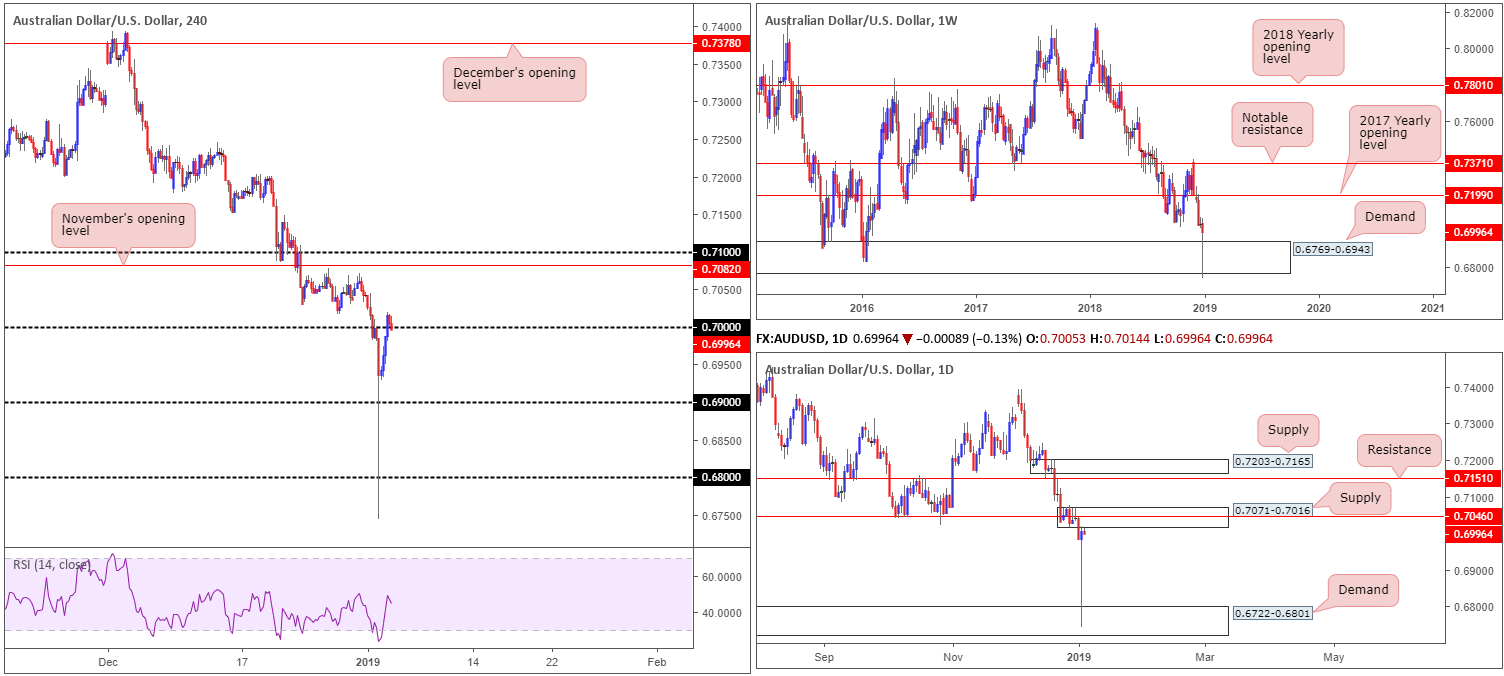Click the lower Supply callout on daily chart
The width and height of the screenshot is (1504, 676).
[1359, 497]
